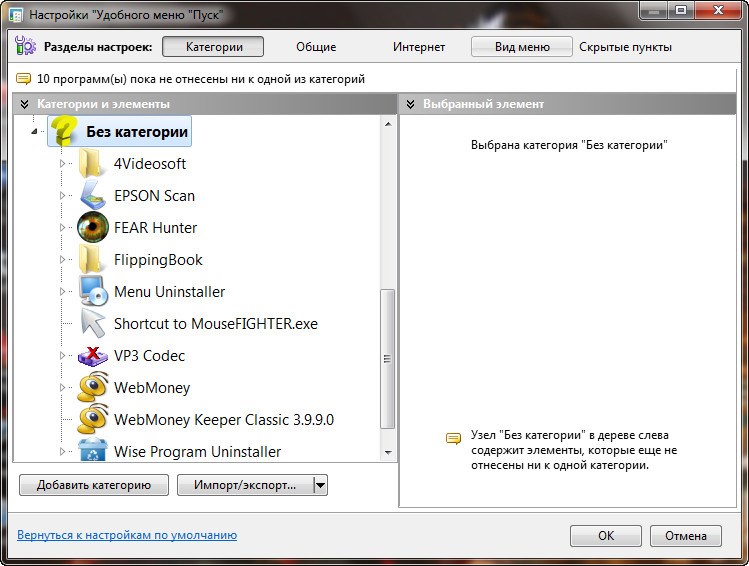749x566 pixels.
Task: Click the tree's vertical scrollbar down arrow
Action: (388, 452)
